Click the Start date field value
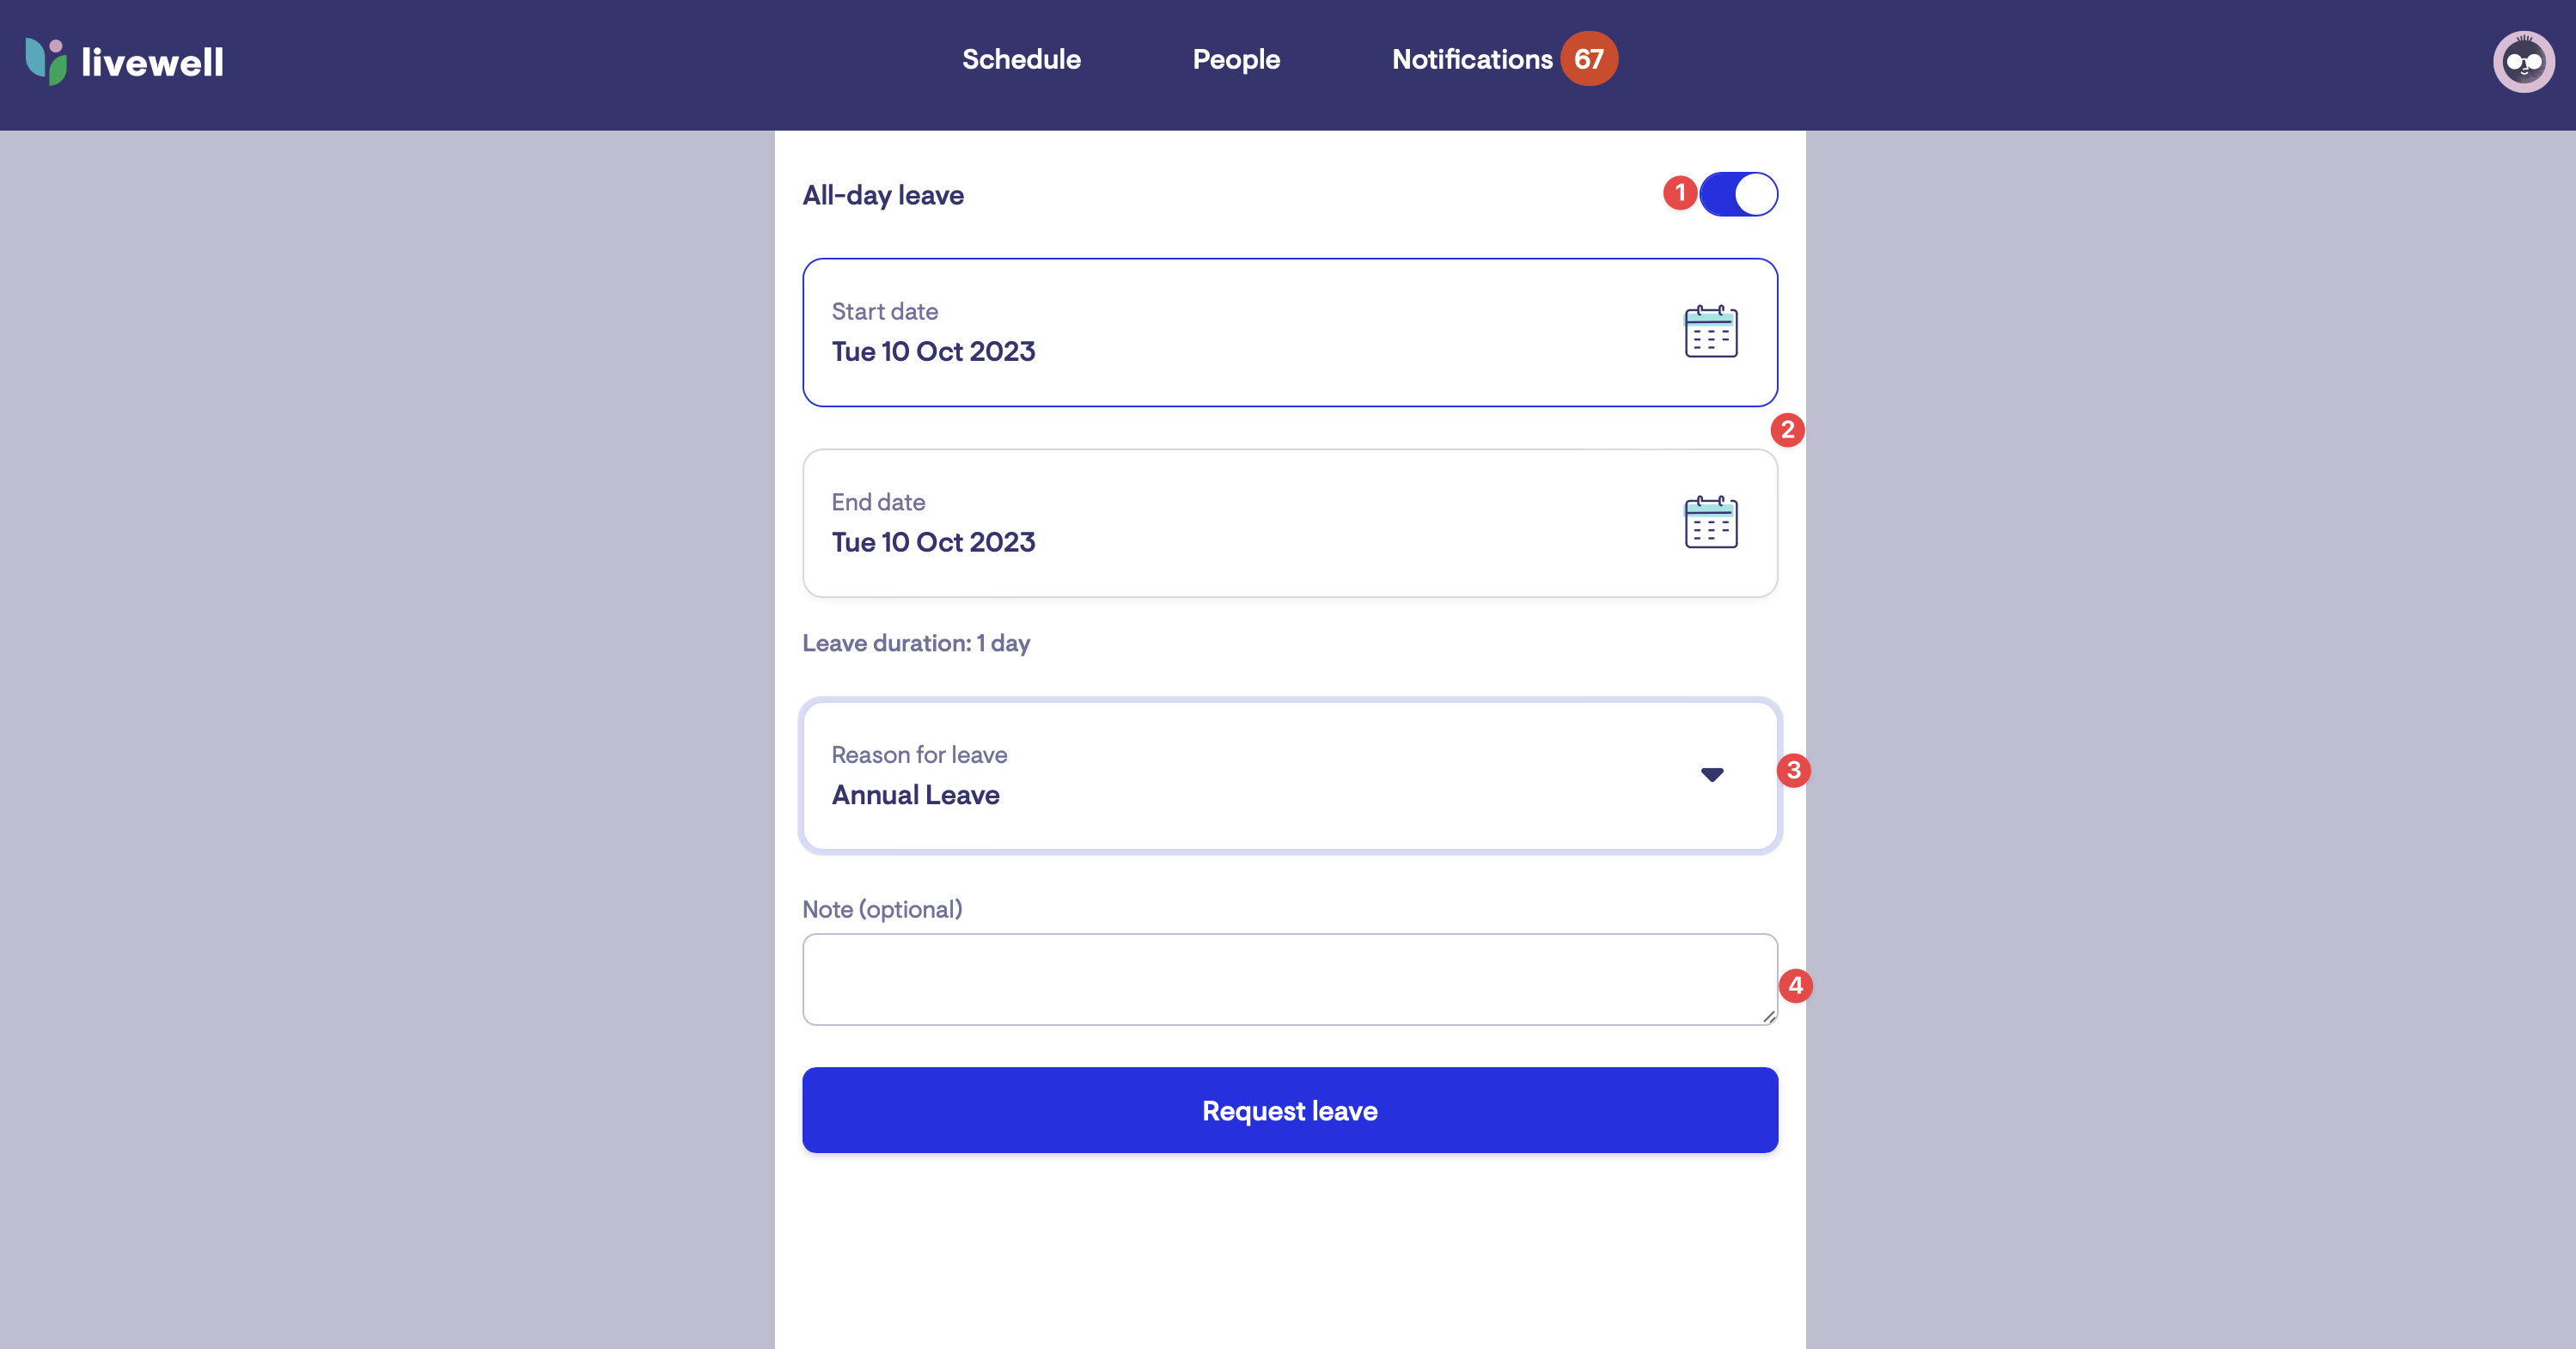This screenshot has height=1349, width=2576. click(933, 352)
